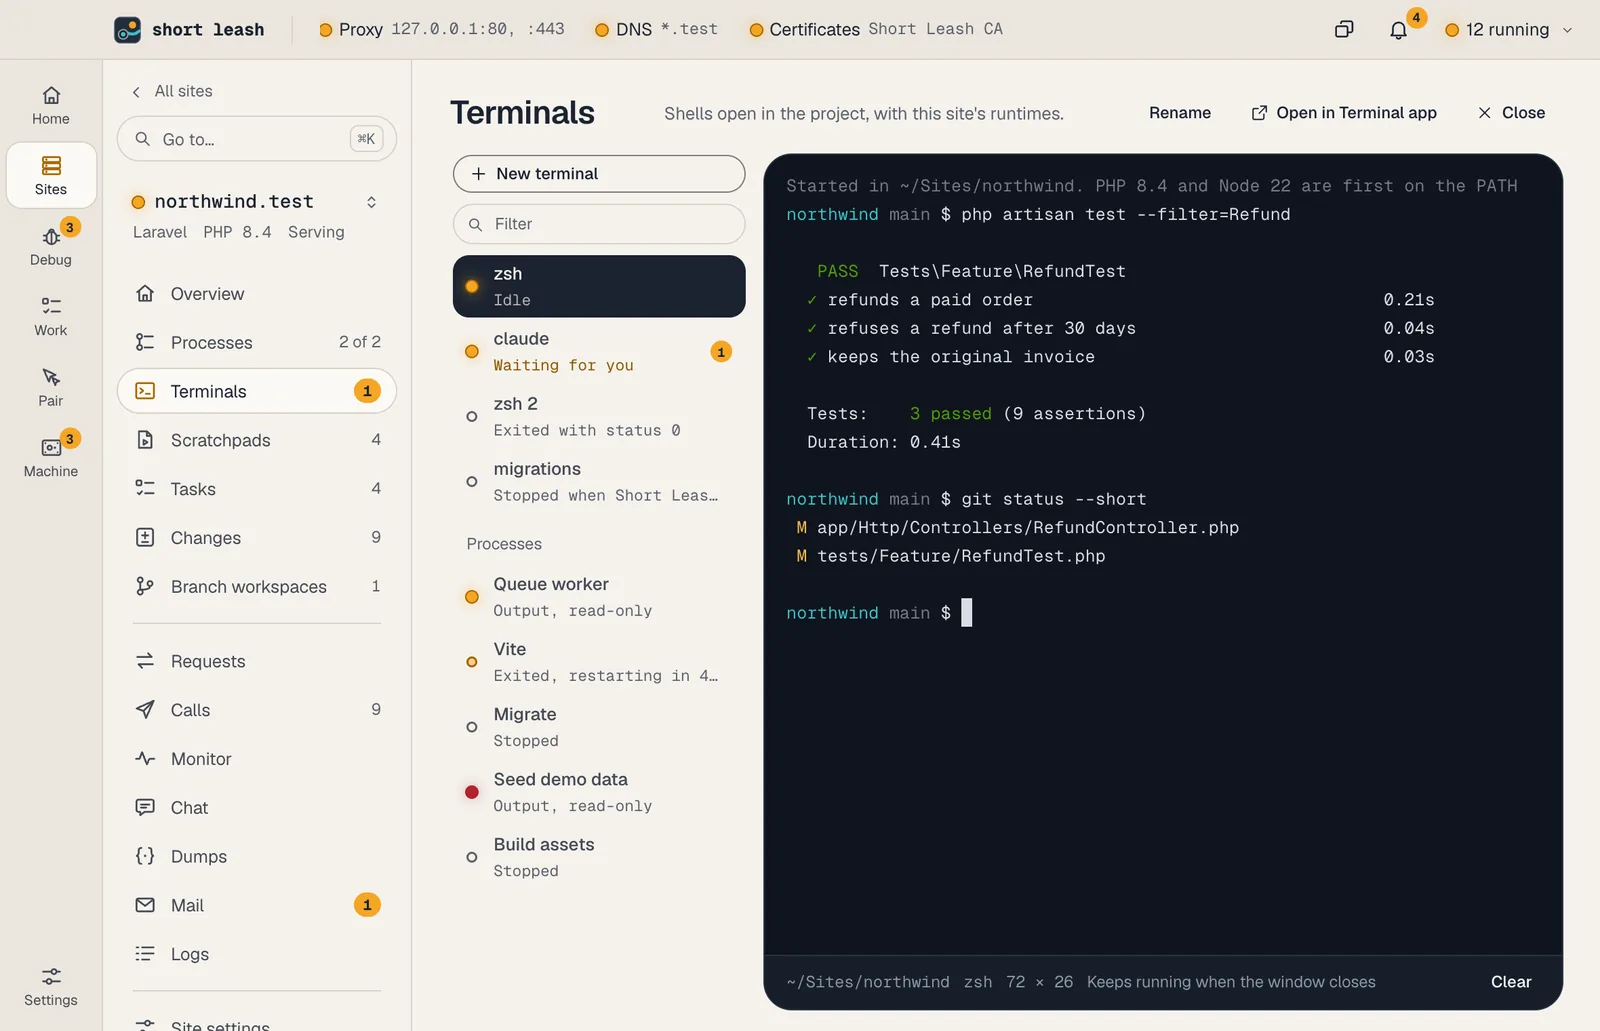Select the zsh 2 terminal

[599, 417]
